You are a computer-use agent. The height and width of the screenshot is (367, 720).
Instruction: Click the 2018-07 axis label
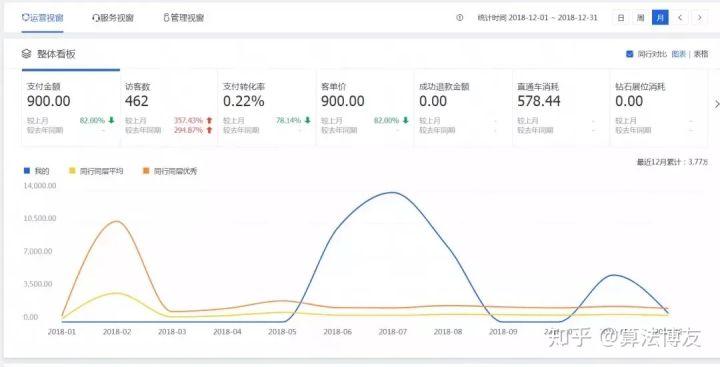coord(393,331)
